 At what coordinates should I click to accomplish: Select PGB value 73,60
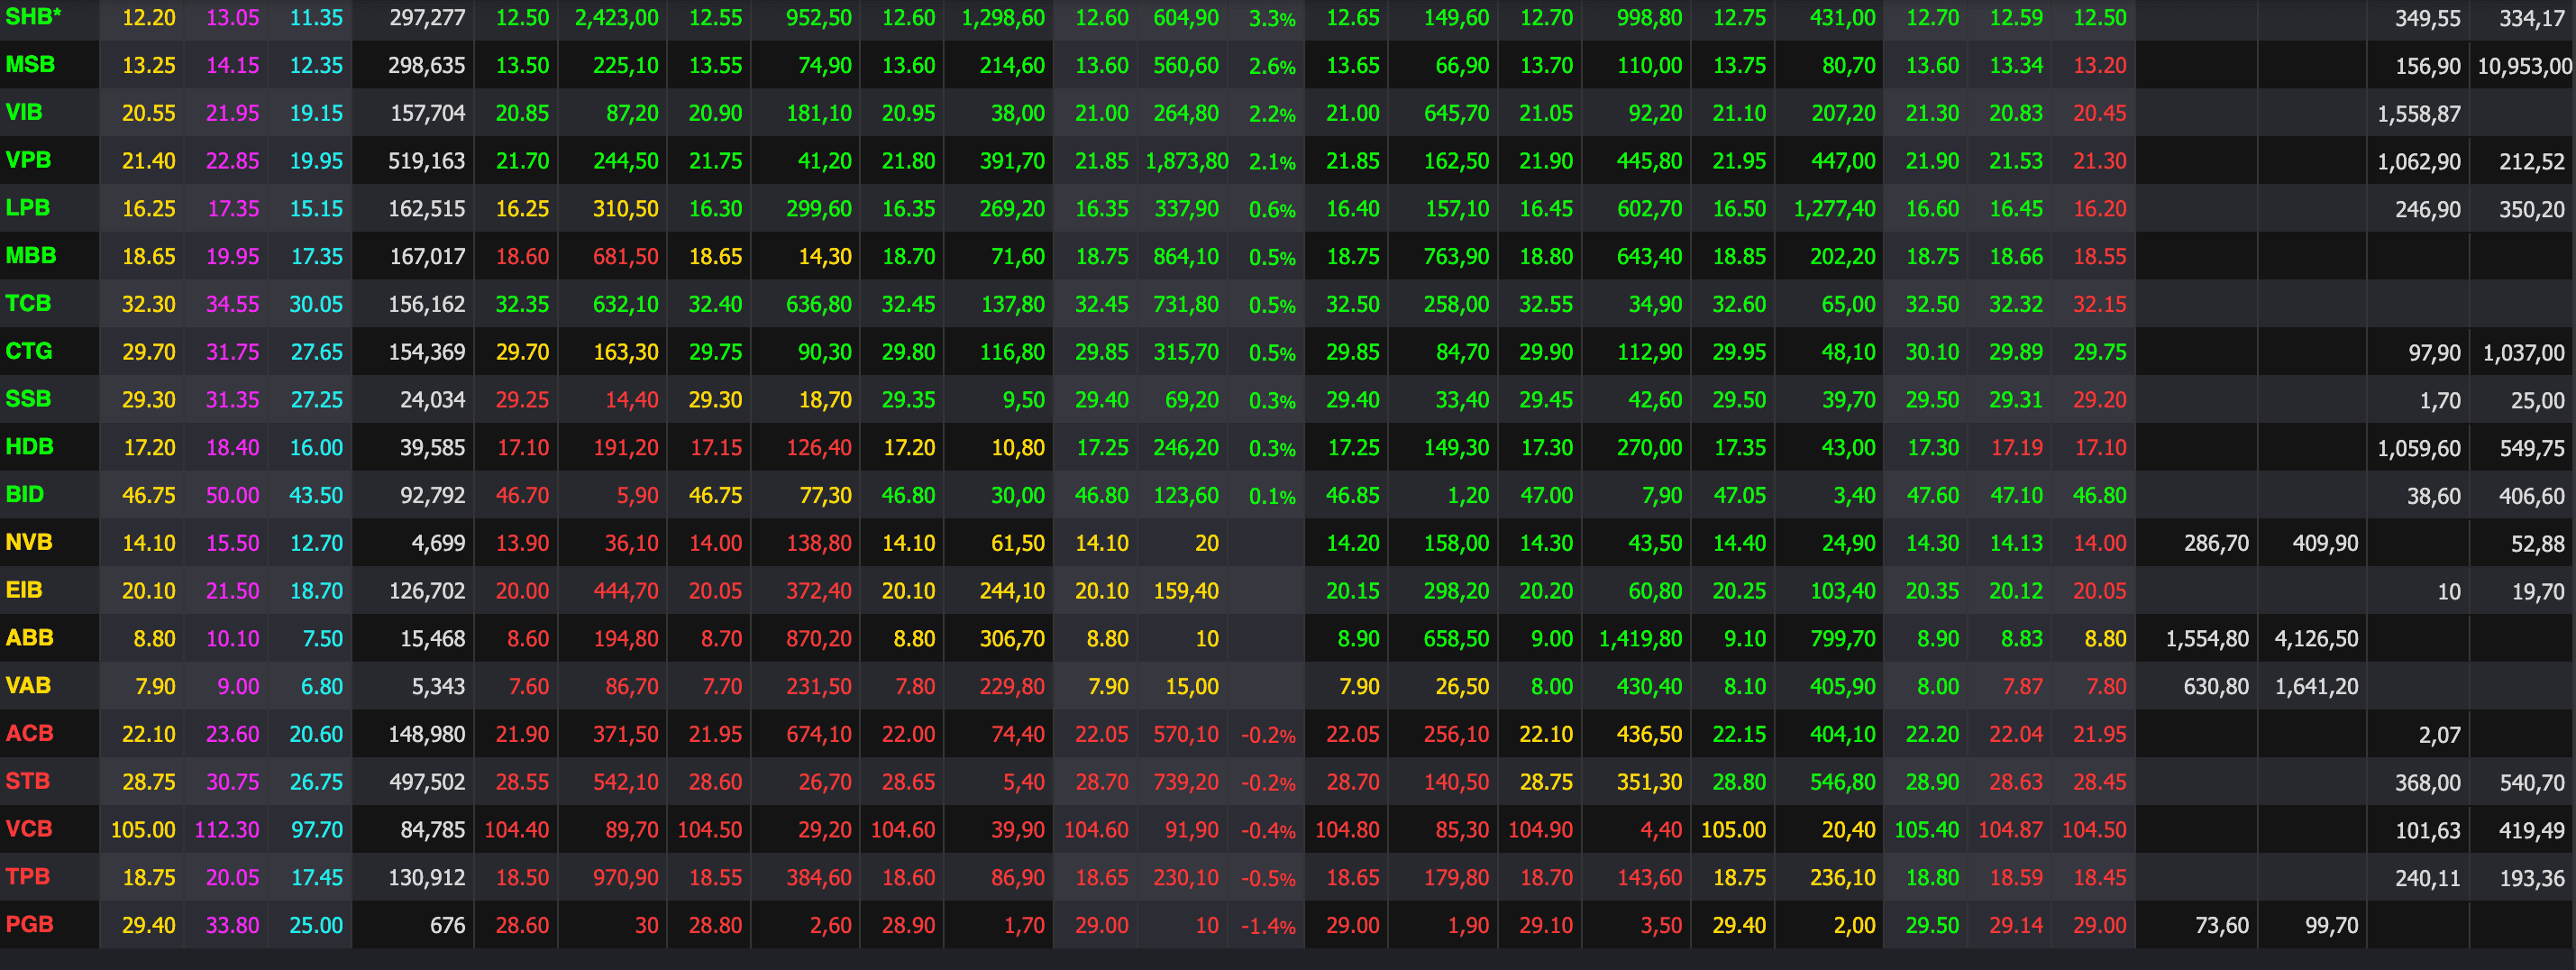(x=2222, y=926)
